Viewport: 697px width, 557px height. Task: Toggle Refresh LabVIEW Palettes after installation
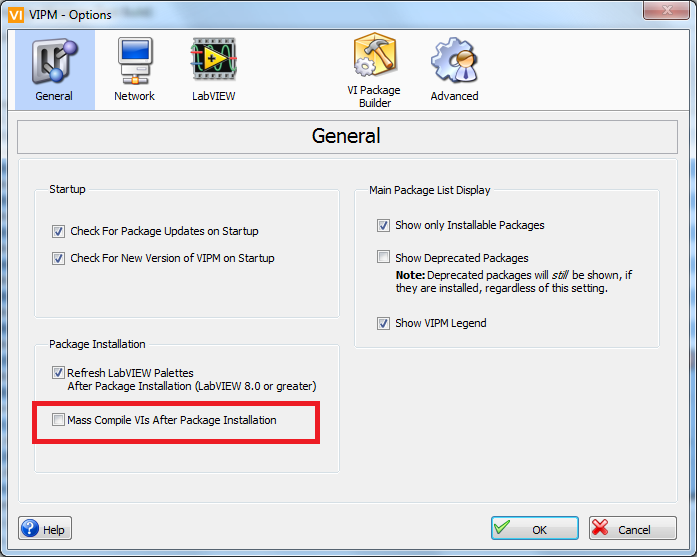[x=58, y=372]
